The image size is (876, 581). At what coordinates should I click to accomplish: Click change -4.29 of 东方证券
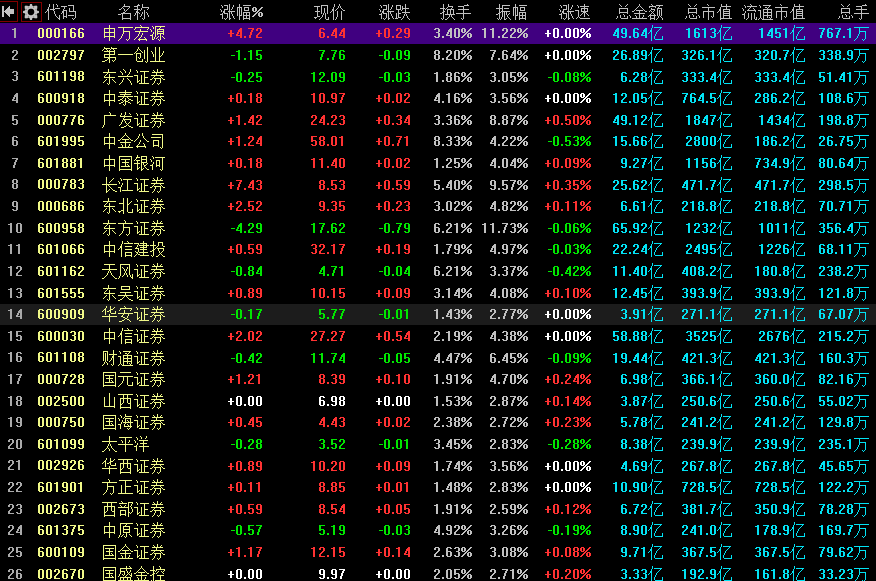click(x=246, y=228)
